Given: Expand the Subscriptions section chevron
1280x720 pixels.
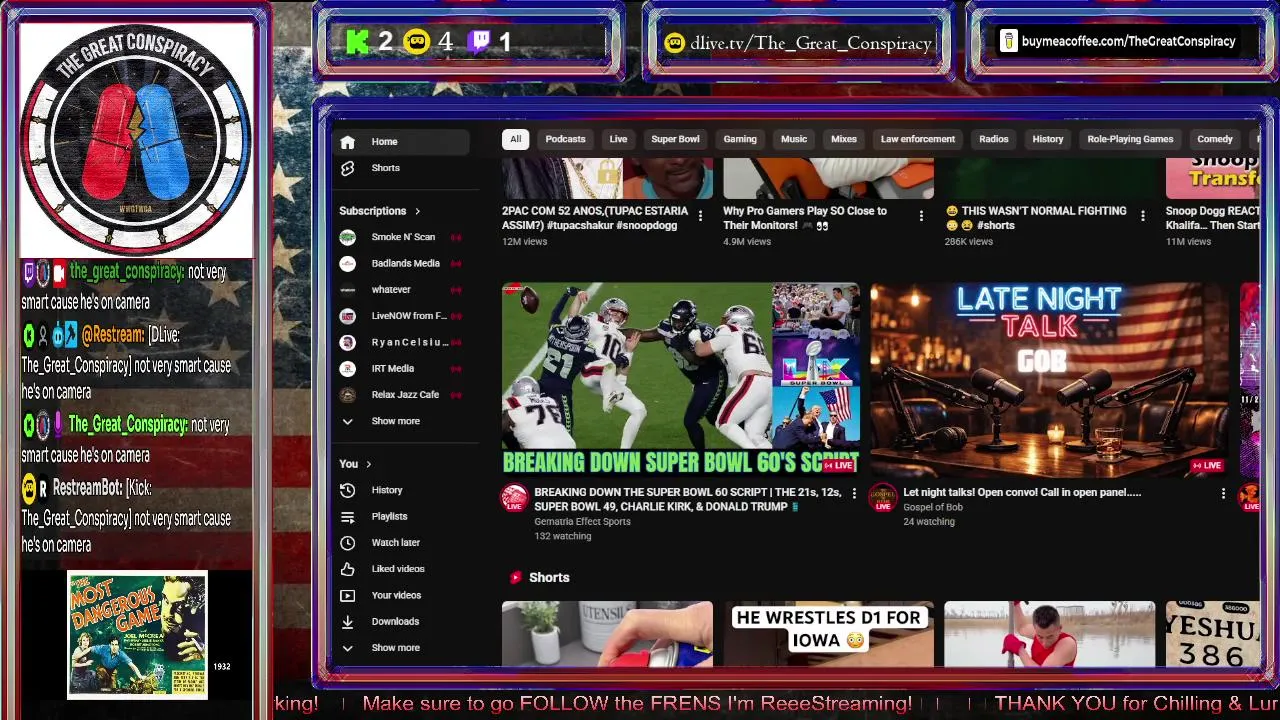Looking at the screenshot, I should click(x=417, y=211).
